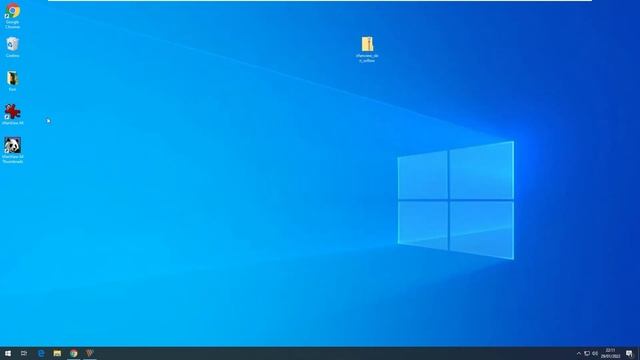Open the Recycle Bin on the desktop
The image size is (640, 360).
point(12,47)
